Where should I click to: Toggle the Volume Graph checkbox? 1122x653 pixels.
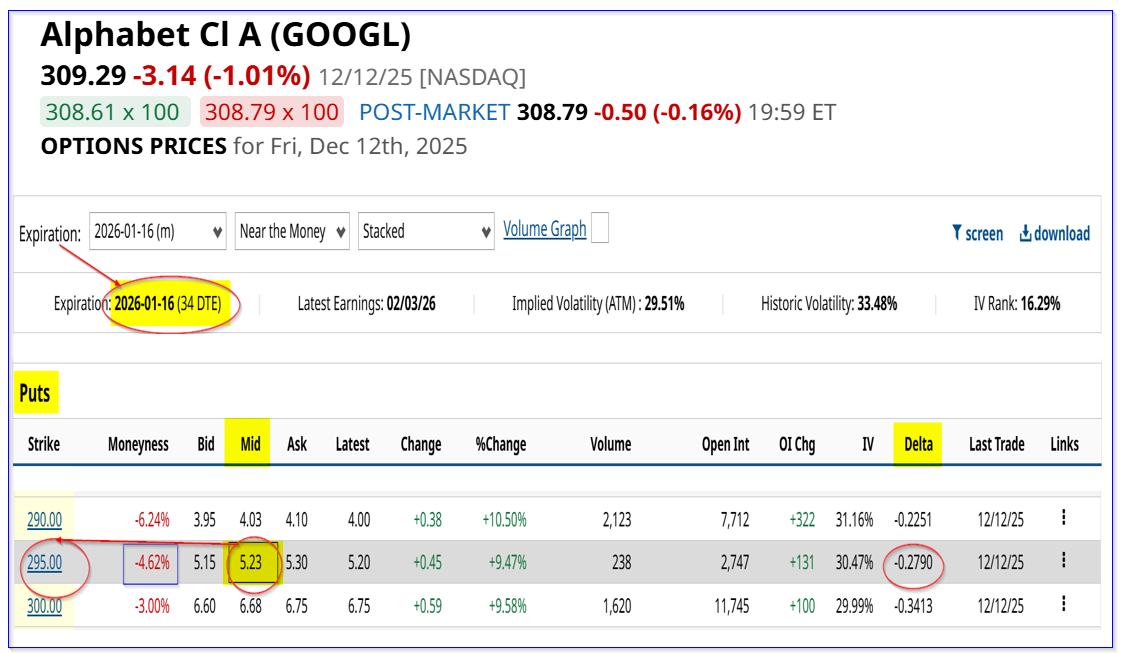(600, 229)
